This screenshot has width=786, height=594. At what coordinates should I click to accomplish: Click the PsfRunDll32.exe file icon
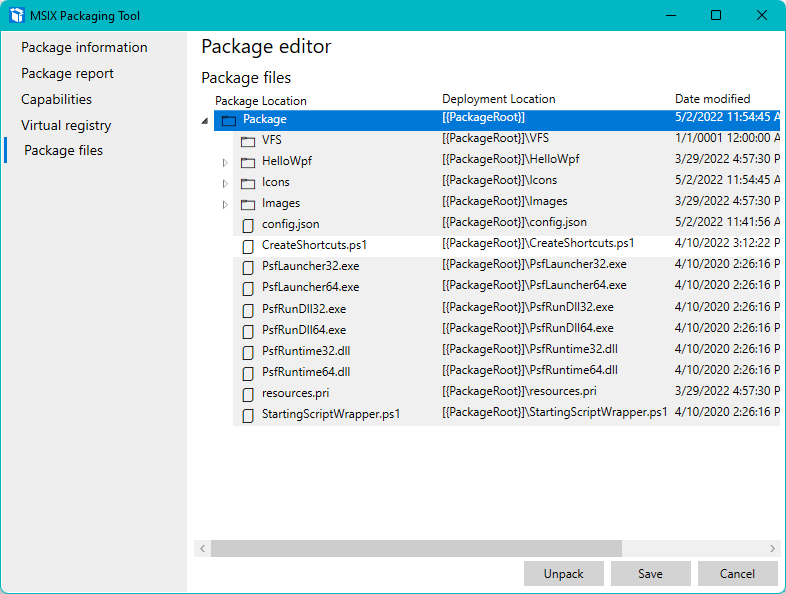(248, 311)
